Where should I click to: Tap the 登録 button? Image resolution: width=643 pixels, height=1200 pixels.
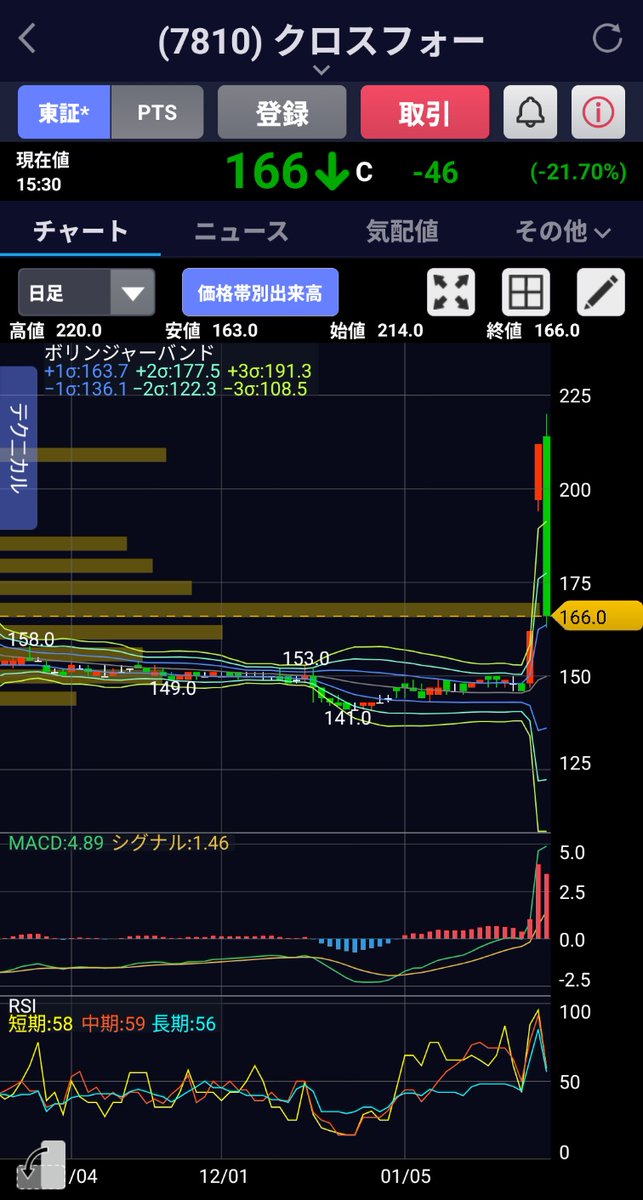click(282, 112)
